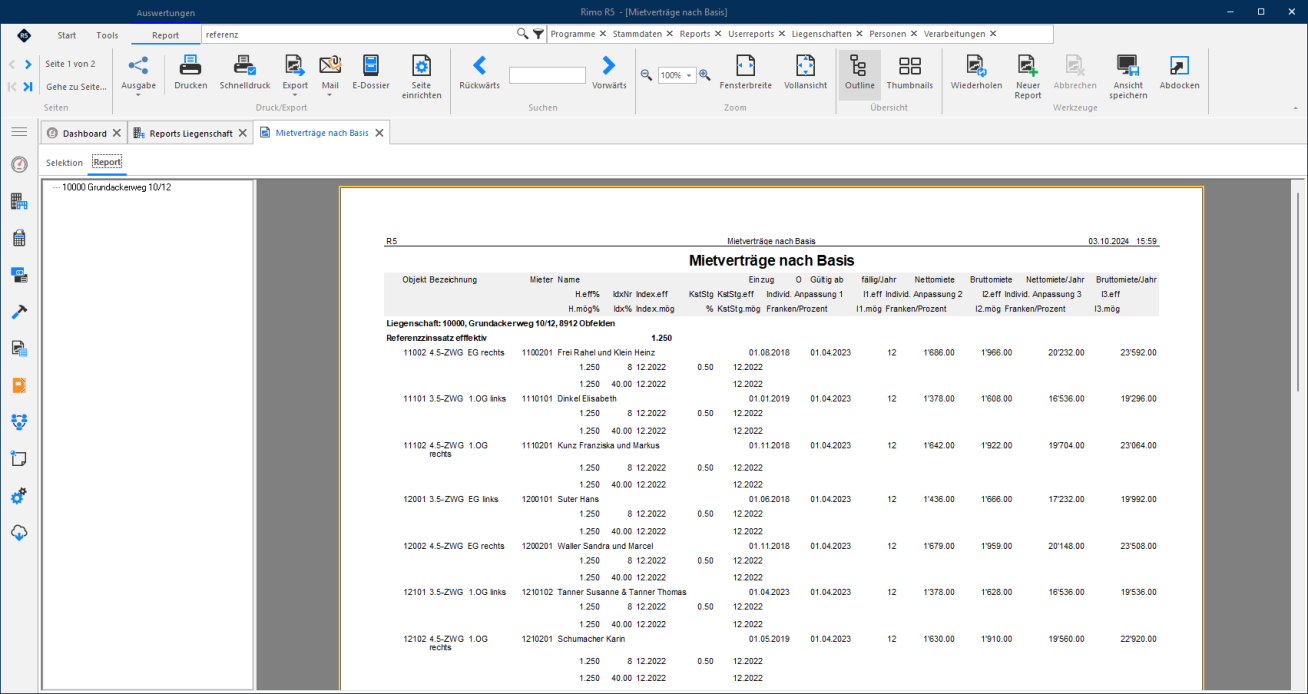
Task: Zoom out with the minus magnifier
Action: [646, 75]
